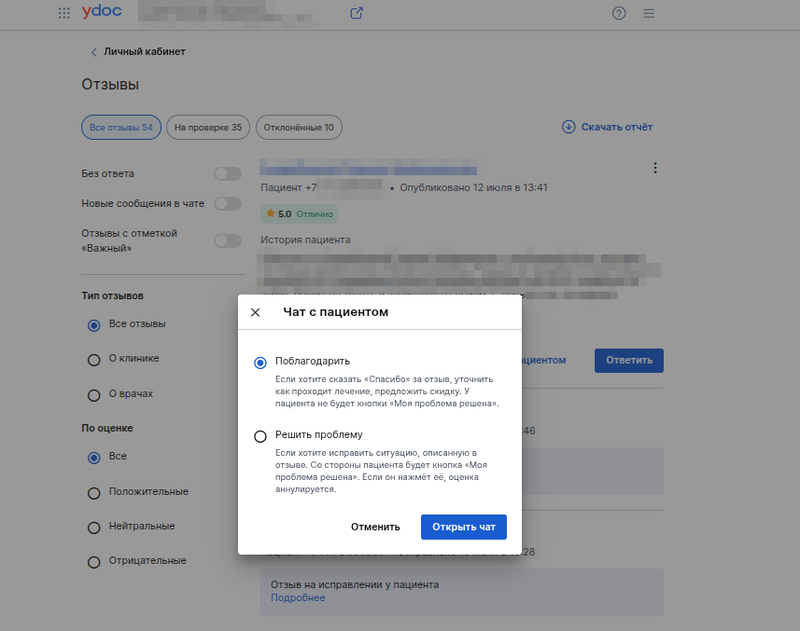Open the help question mark icon

[619, 13]
